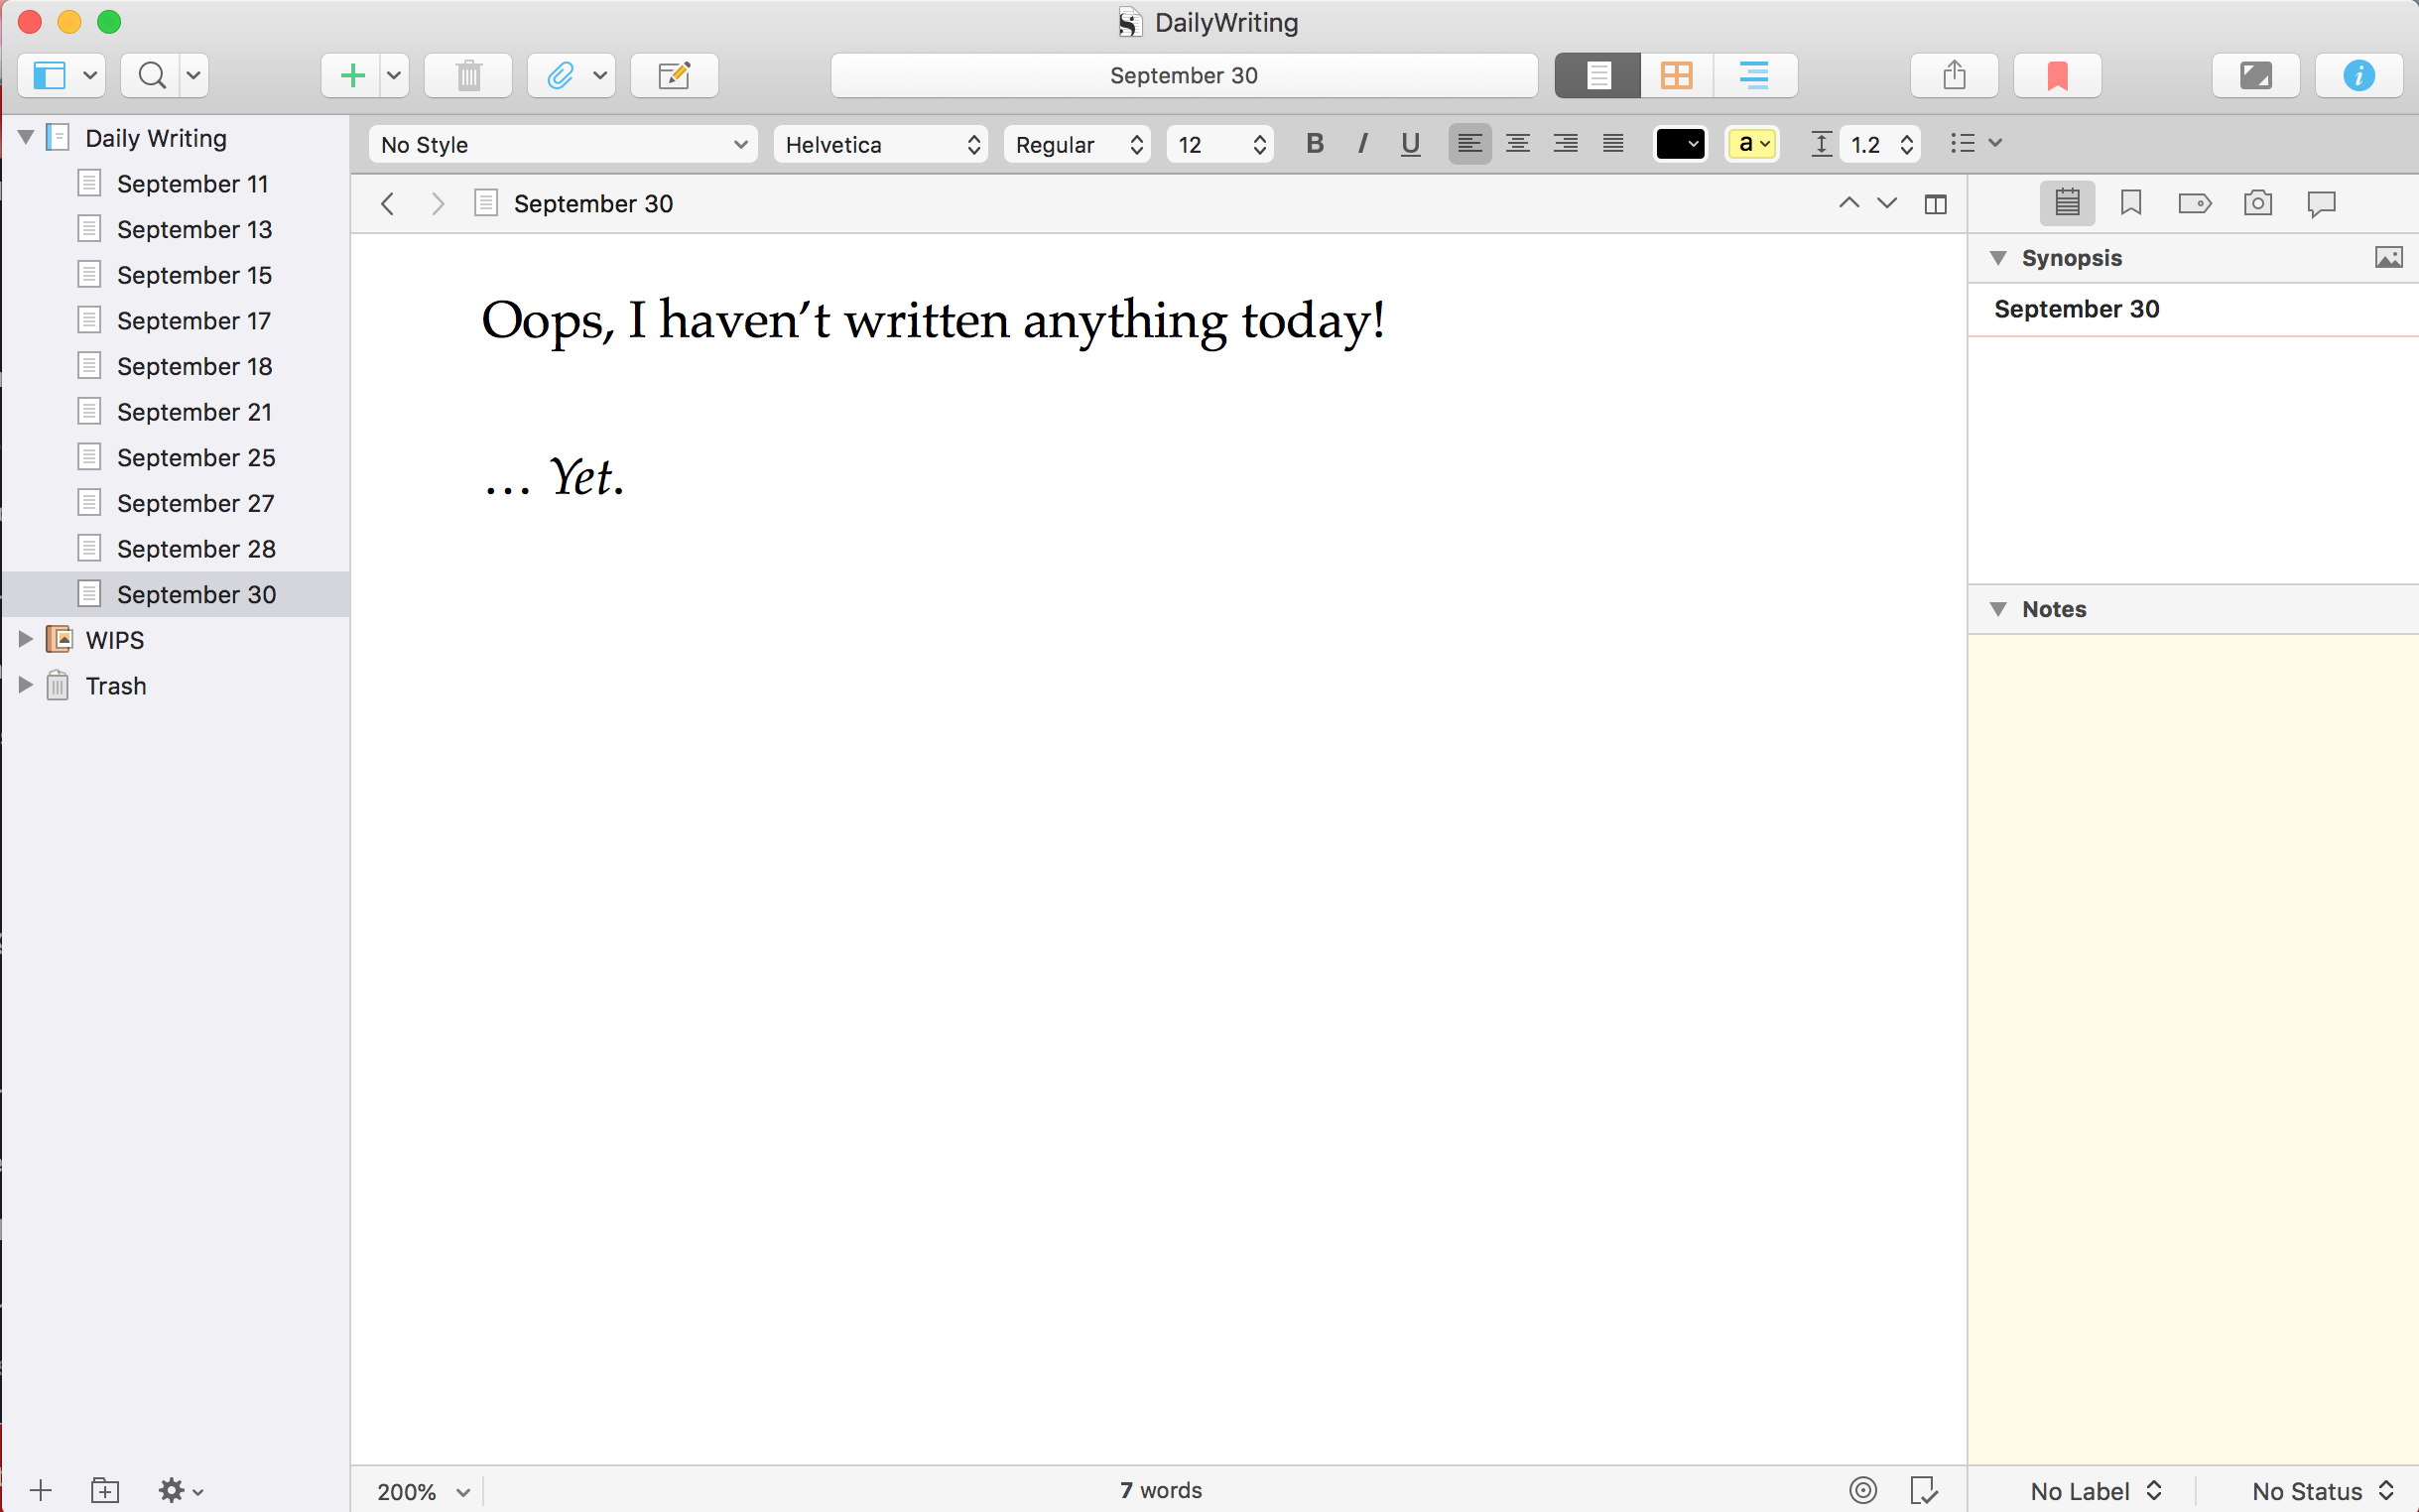Open the Comments and Footnotes inspector pane
This screenshot has height=1512, width=2419.
tap(2321, 203)
